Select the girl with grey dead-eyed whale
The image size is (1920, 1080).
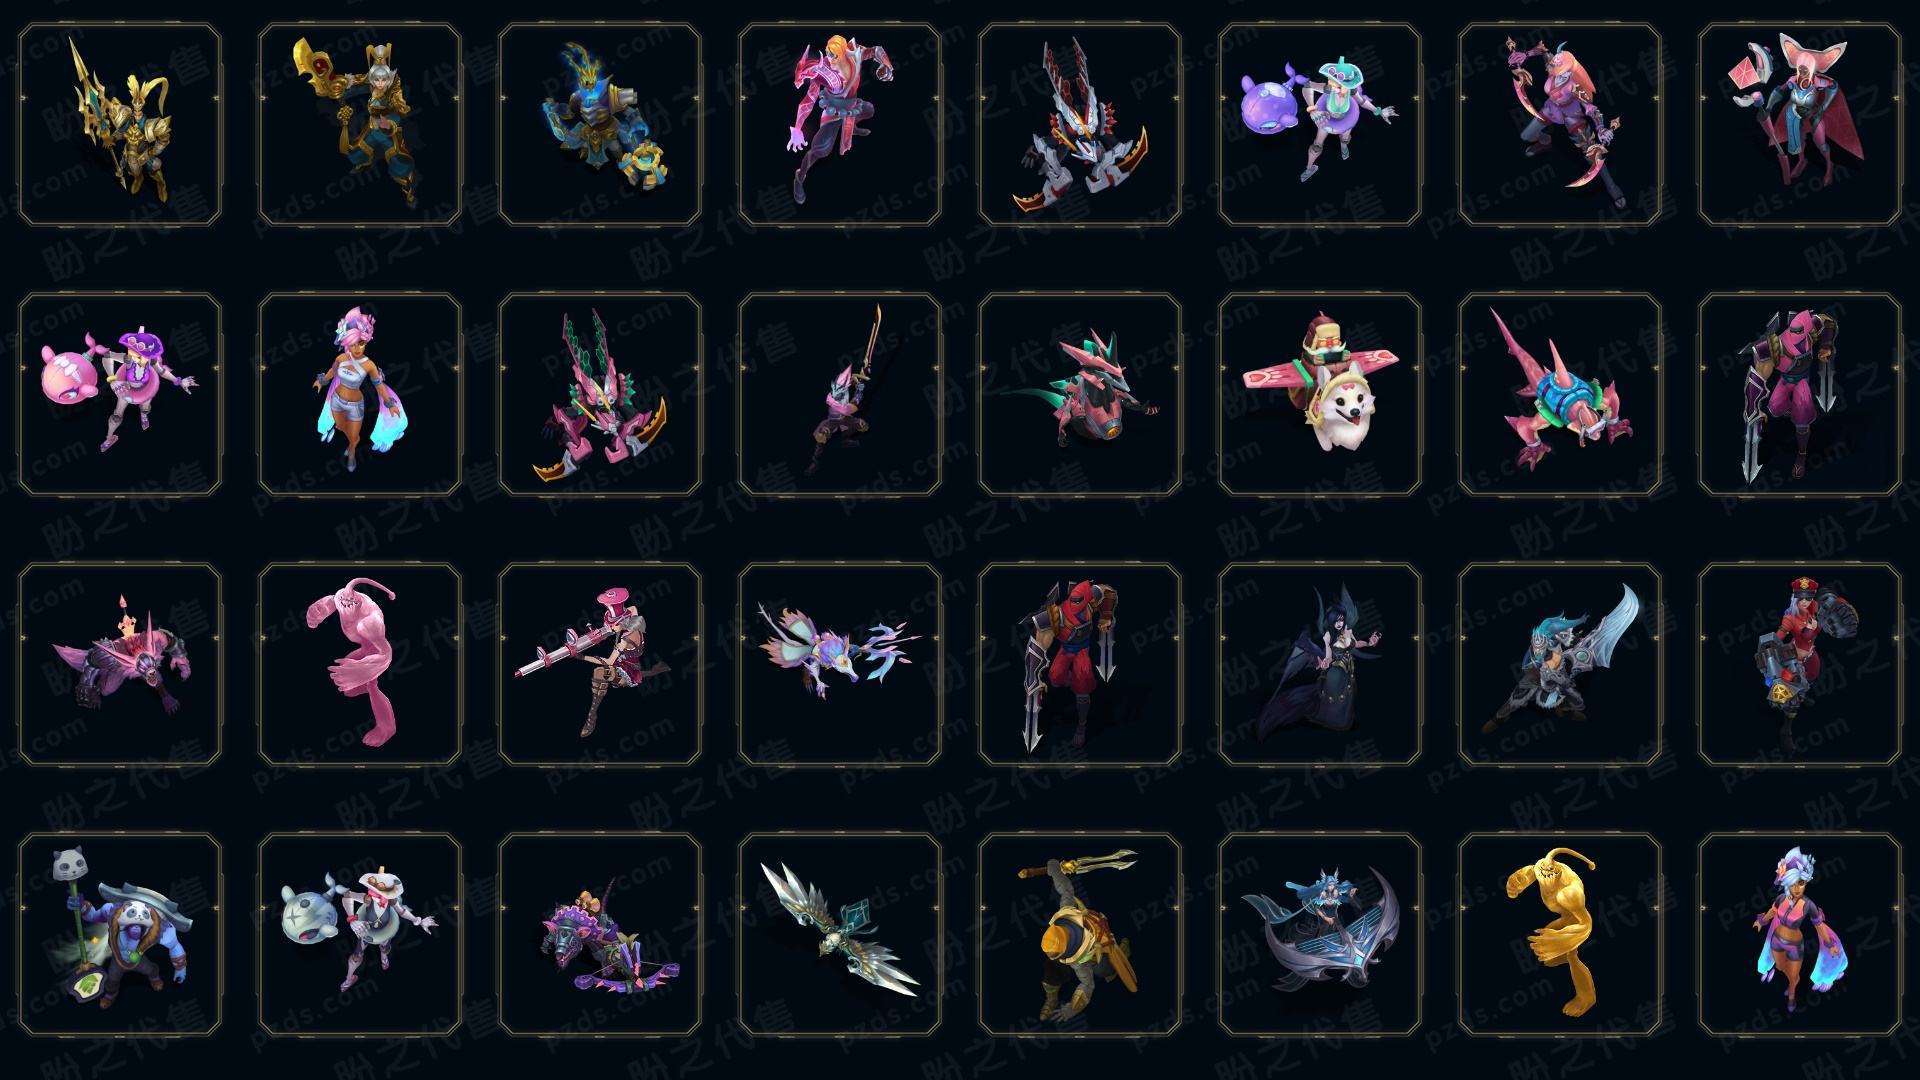(360, 934)
